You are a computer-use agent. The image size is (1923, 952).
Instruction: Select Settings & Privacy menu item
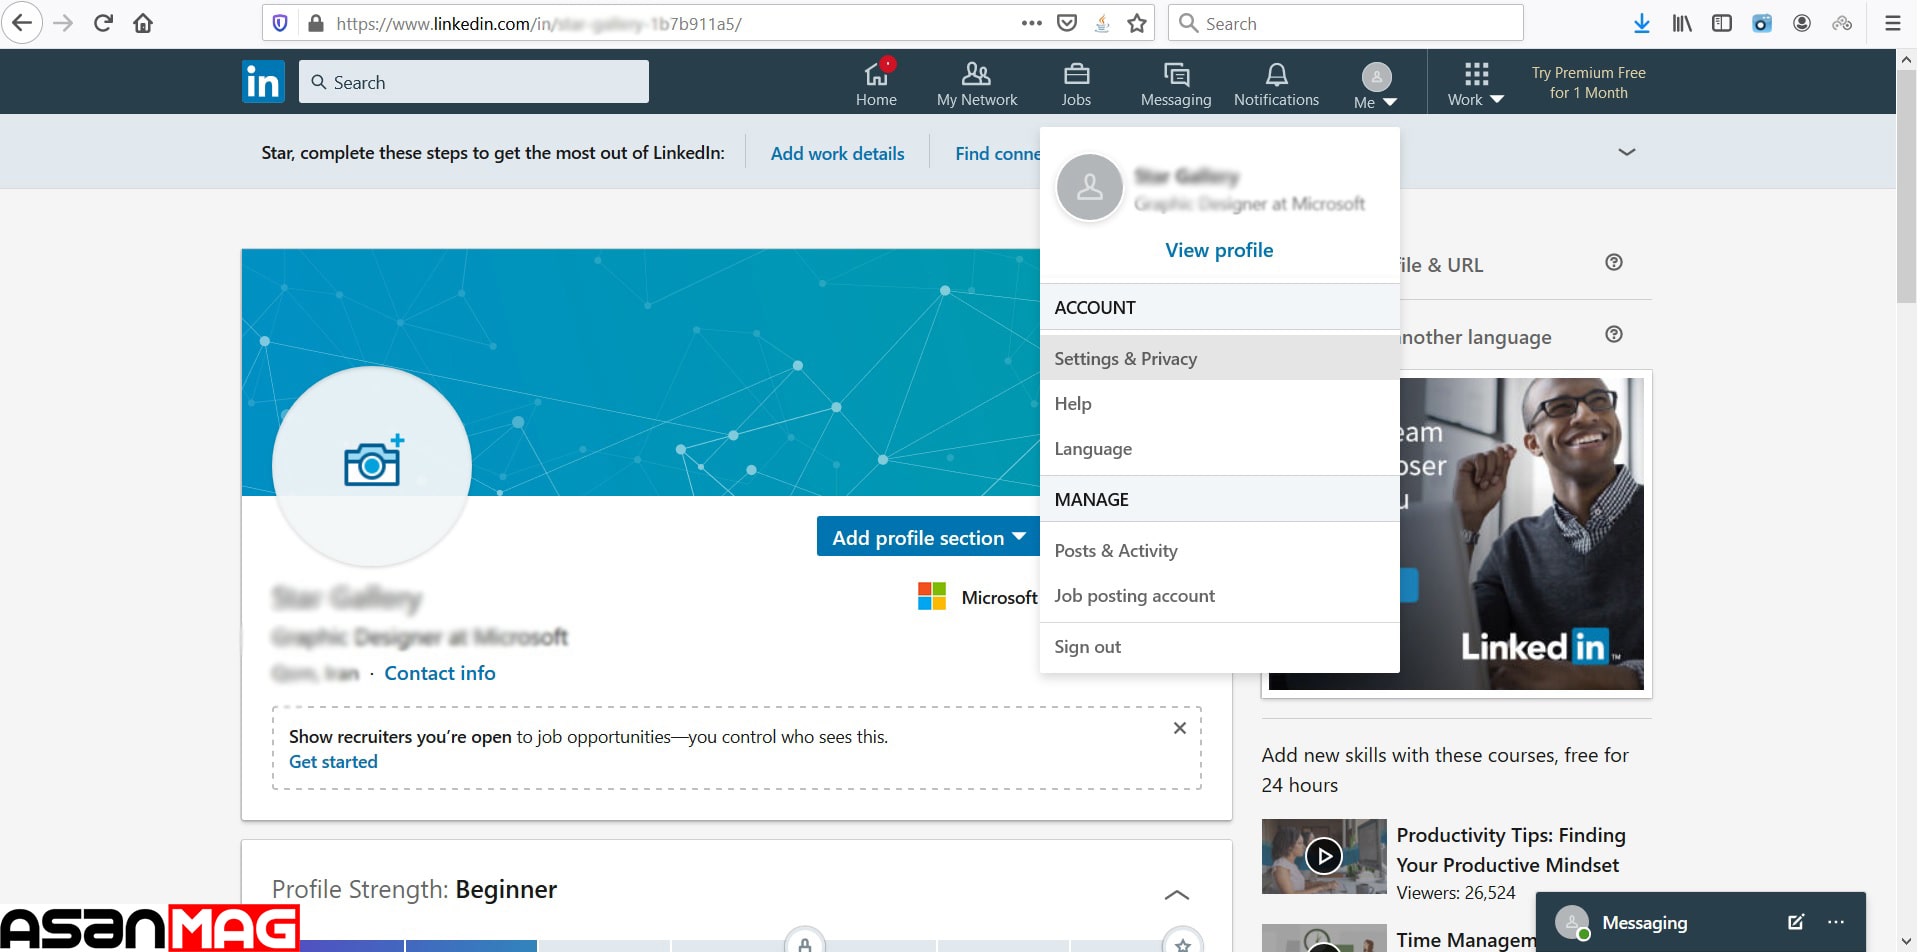[1219, 358]
